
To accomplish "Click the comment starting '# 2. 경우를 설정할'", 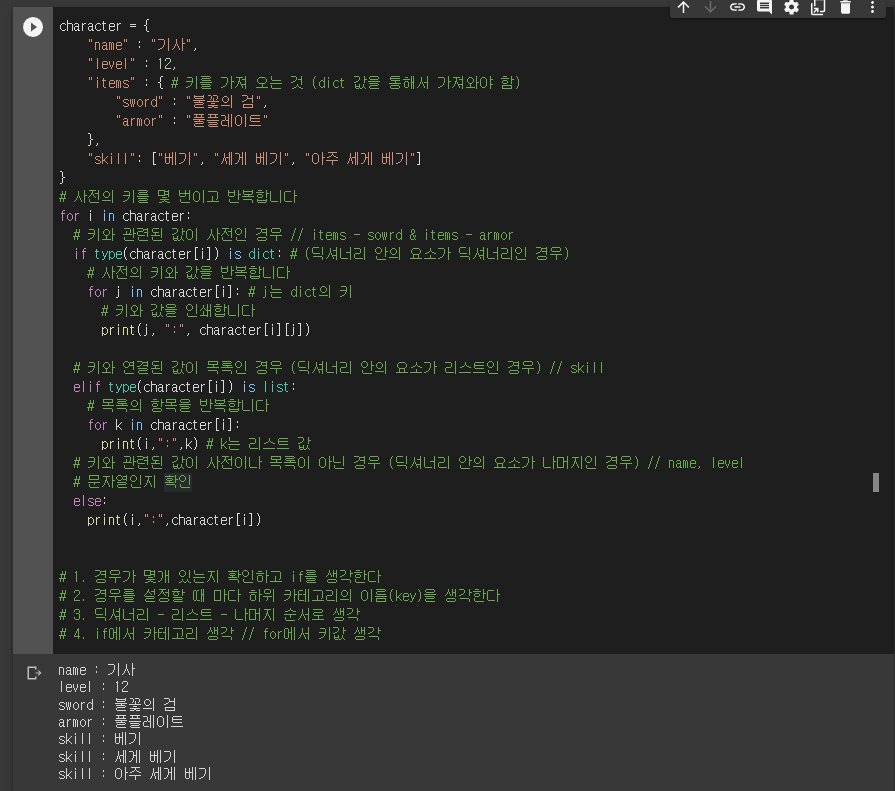I will pyautogui.click(x=280, y=596).
